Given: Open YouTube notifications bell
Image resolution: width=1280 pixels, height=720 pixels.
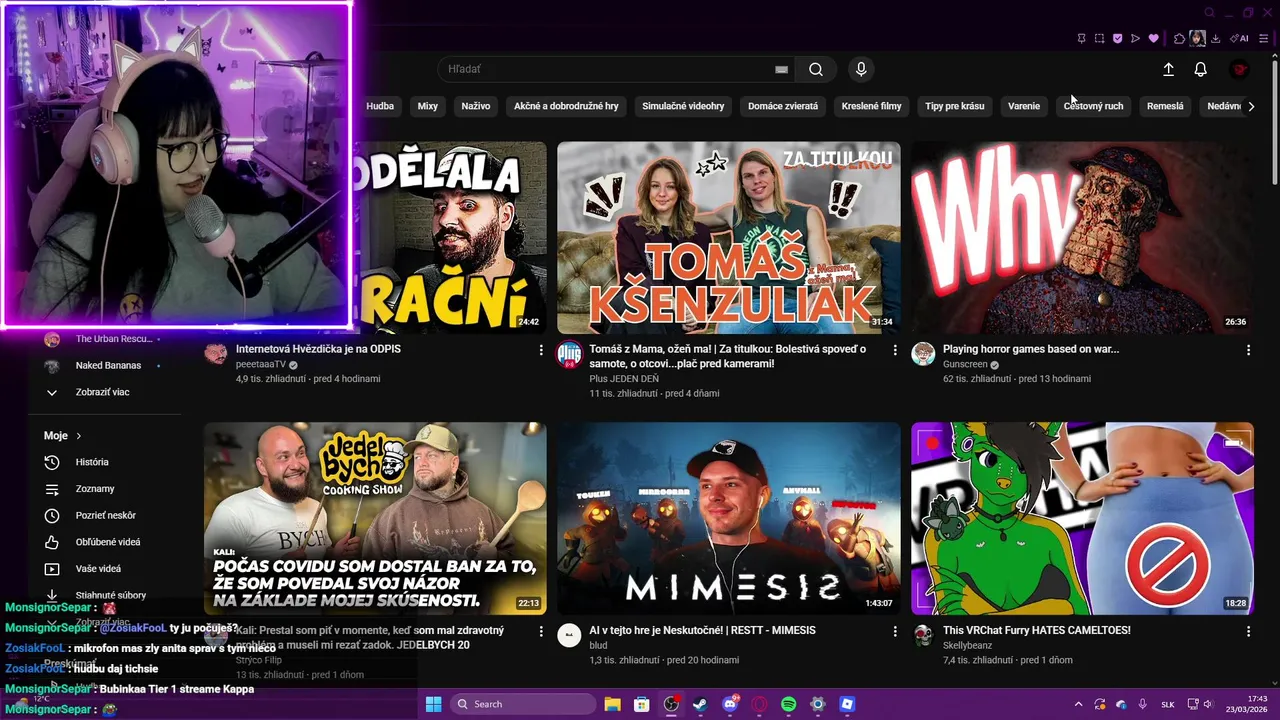Looking at the screenshot, I should click(x=1200, y=69).
